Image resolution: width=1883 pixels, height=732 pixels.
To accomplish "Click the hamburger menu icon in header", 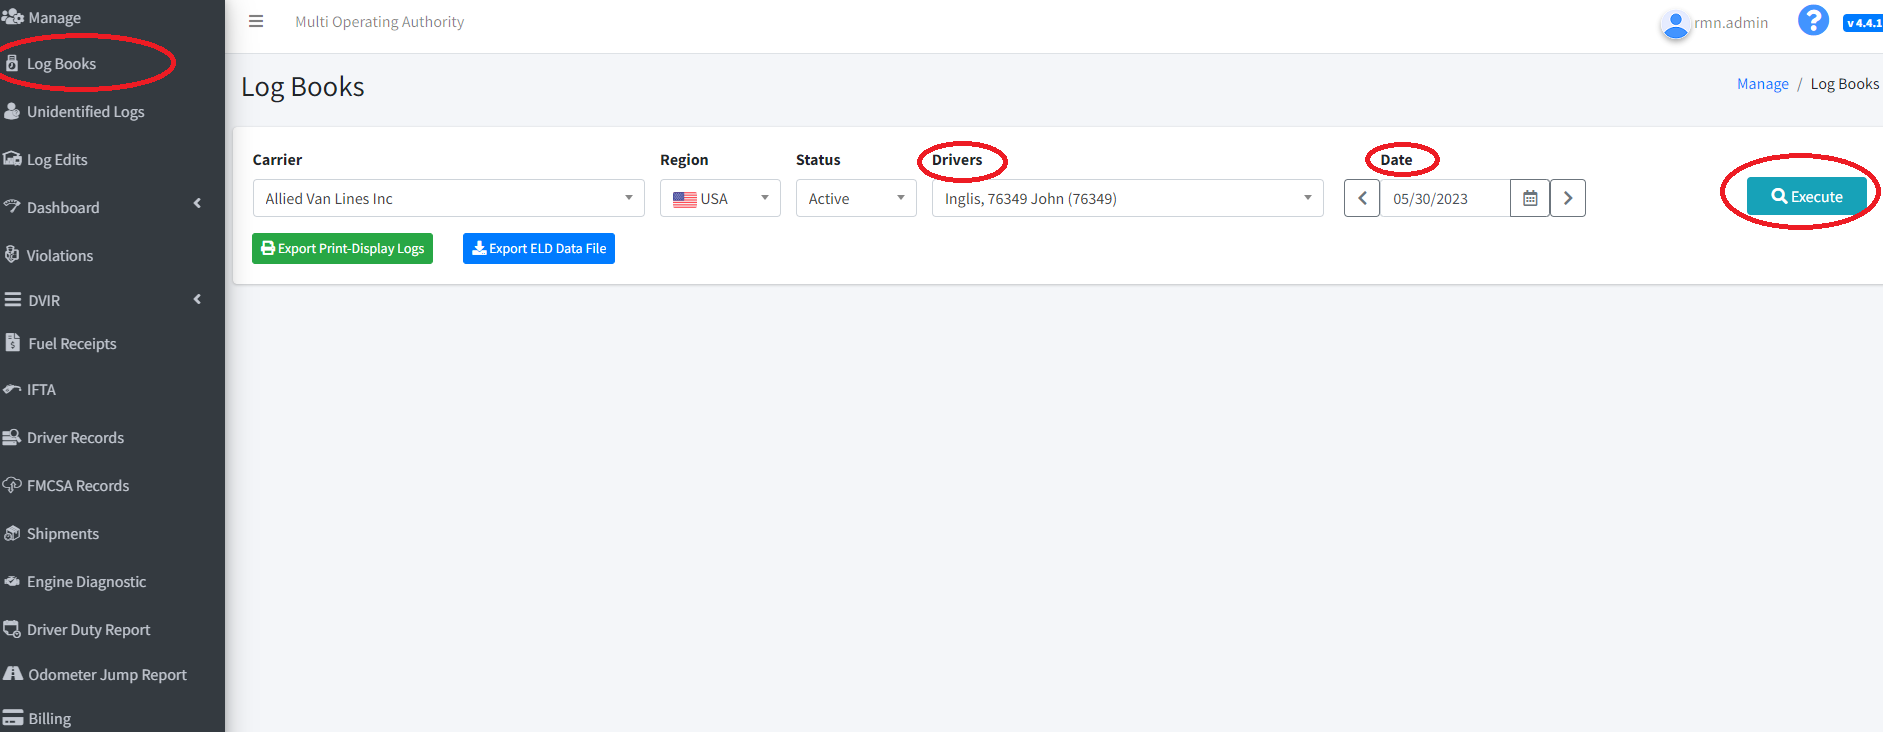I will coord(256,21).
